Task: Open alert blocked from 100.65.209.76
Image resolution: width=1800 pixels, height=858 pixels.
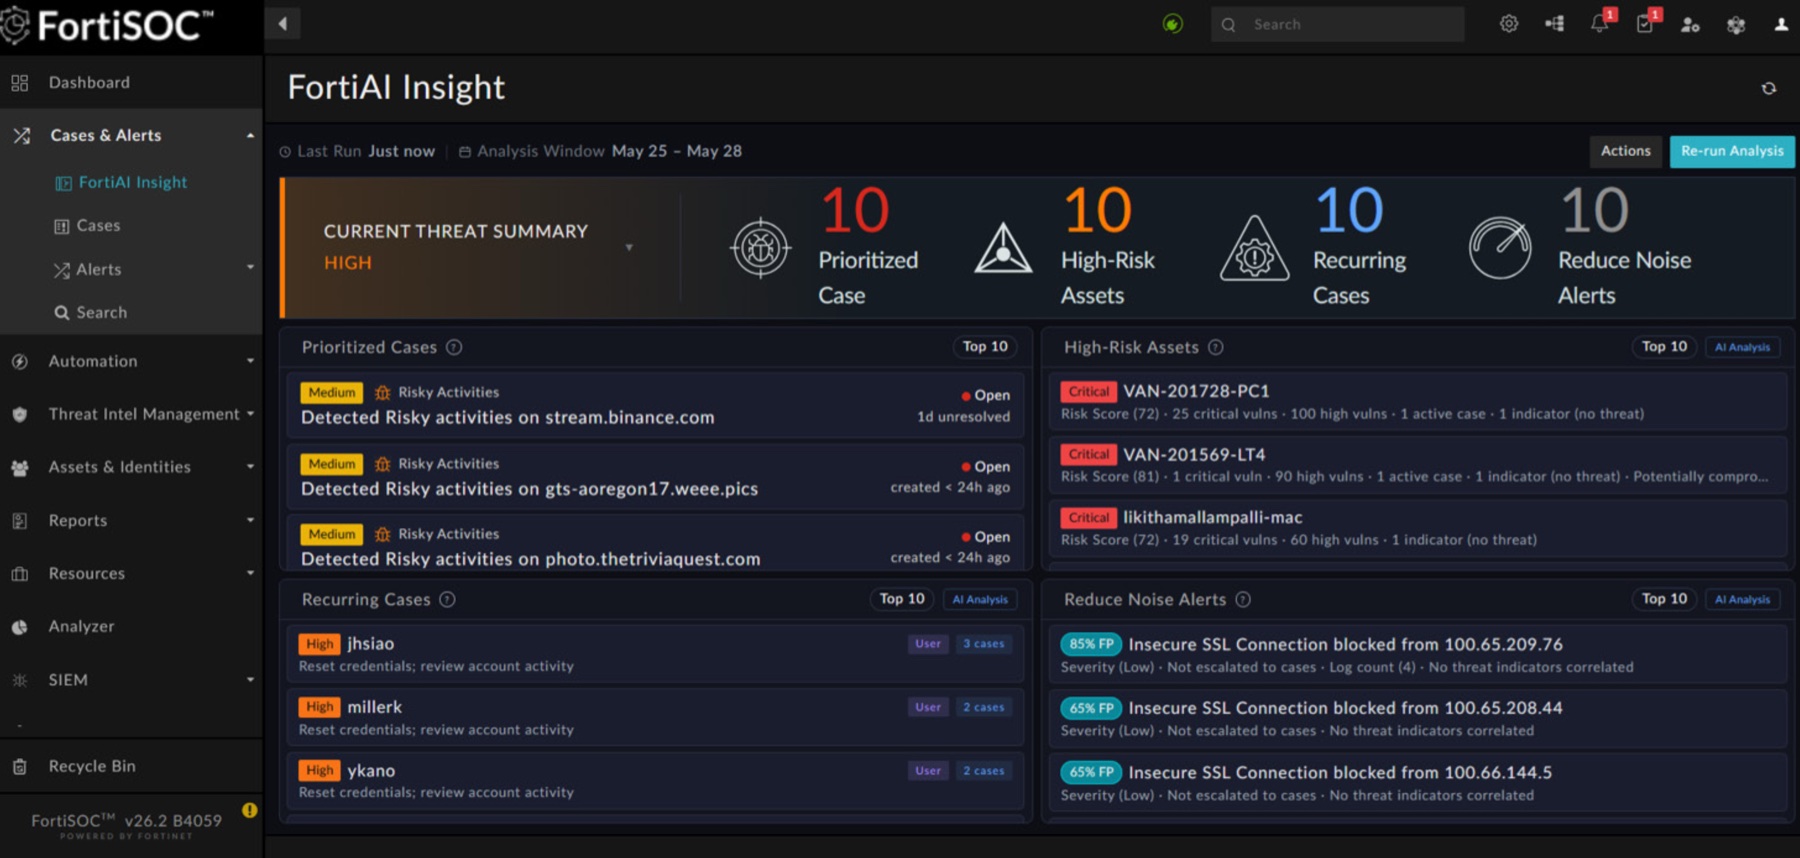Action: [x=1418, y=654]
